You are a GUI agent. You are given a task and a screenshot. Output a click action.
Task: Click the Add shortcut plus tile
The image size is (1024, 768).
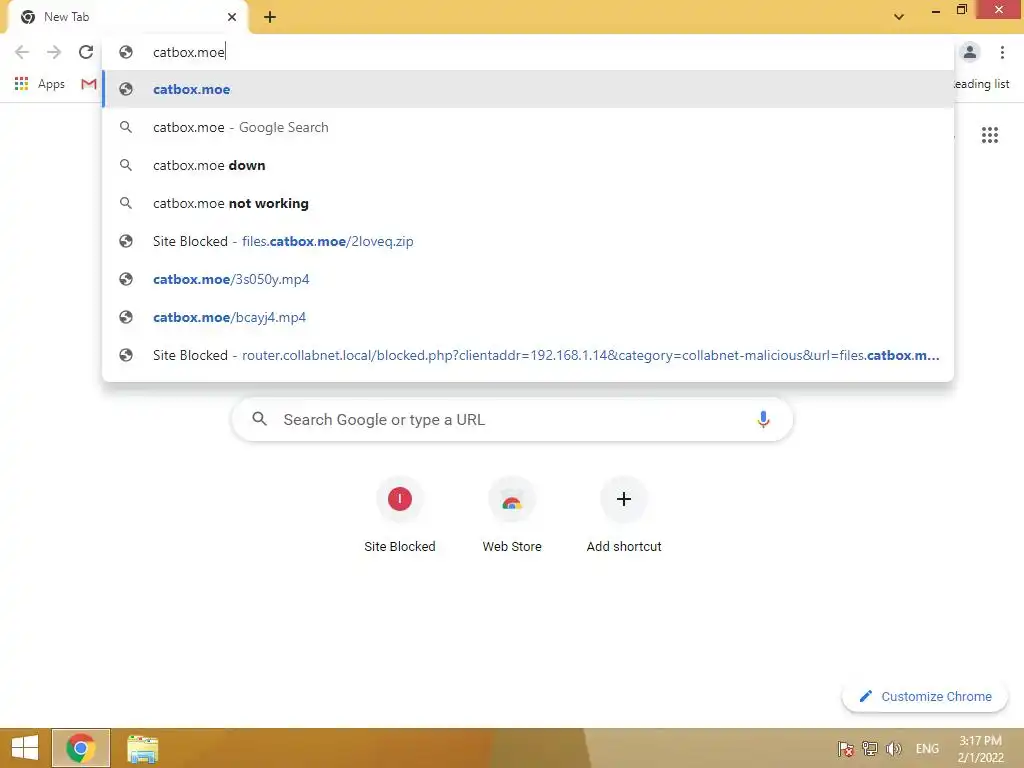click(624, 516)
